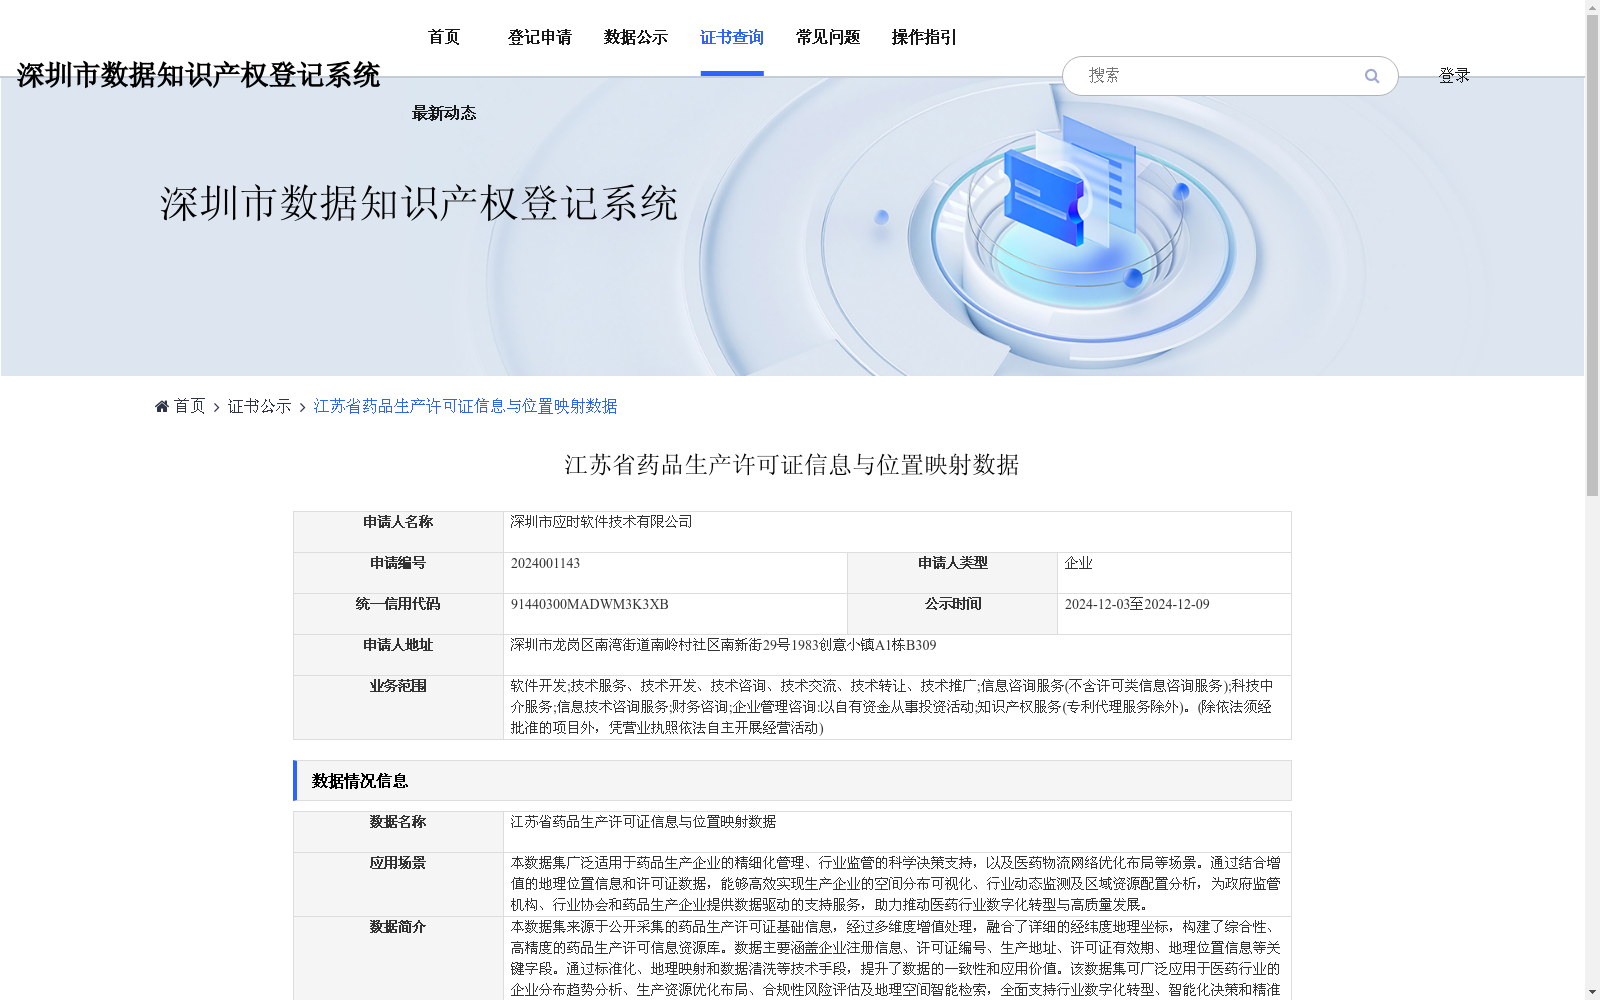Click the 申请人类型 label cell
The image size is (1600, 1000).
(x=952, y=573)
